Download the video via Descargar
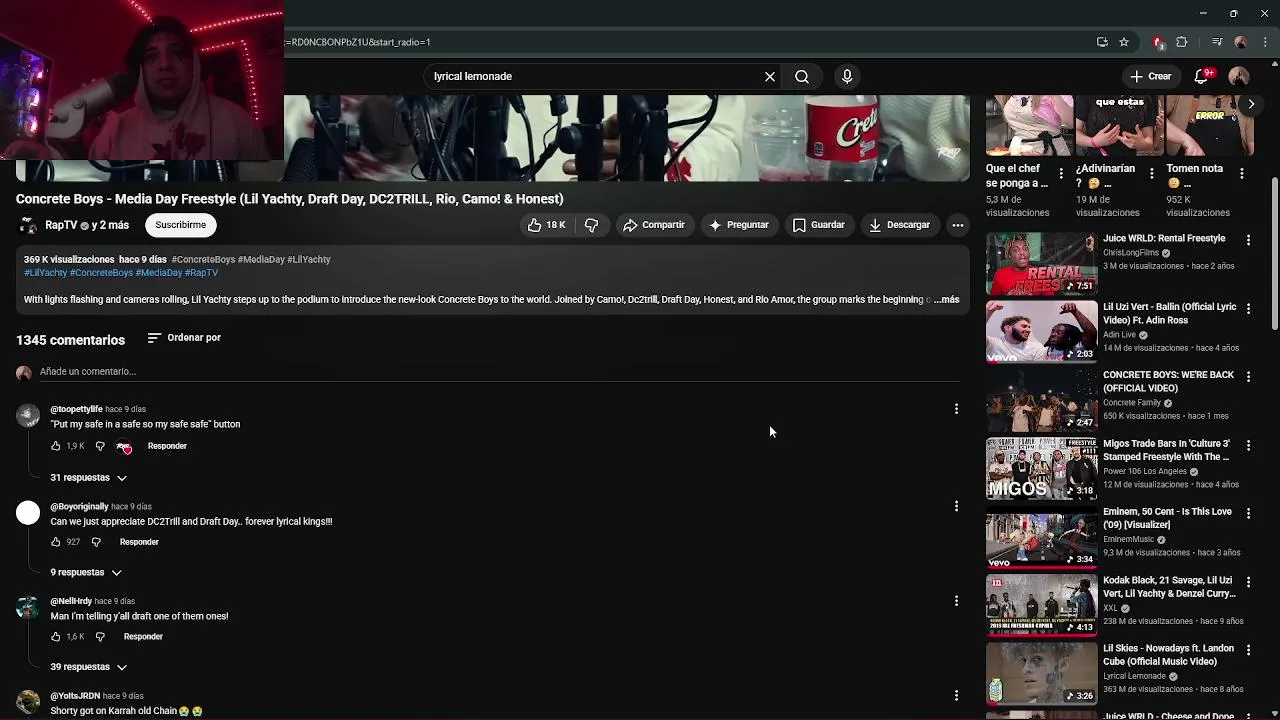The image size is (1280, 720). tap(899, 225)
